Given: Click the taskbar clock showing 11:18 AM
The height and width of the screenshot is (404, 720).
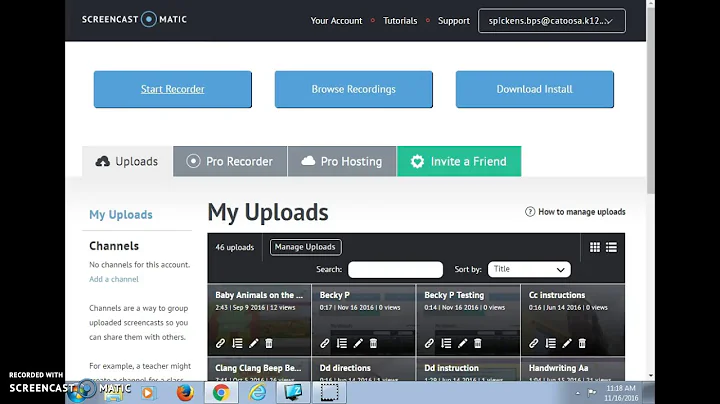Looking at the screenshot, I should [x=621, y=393].
